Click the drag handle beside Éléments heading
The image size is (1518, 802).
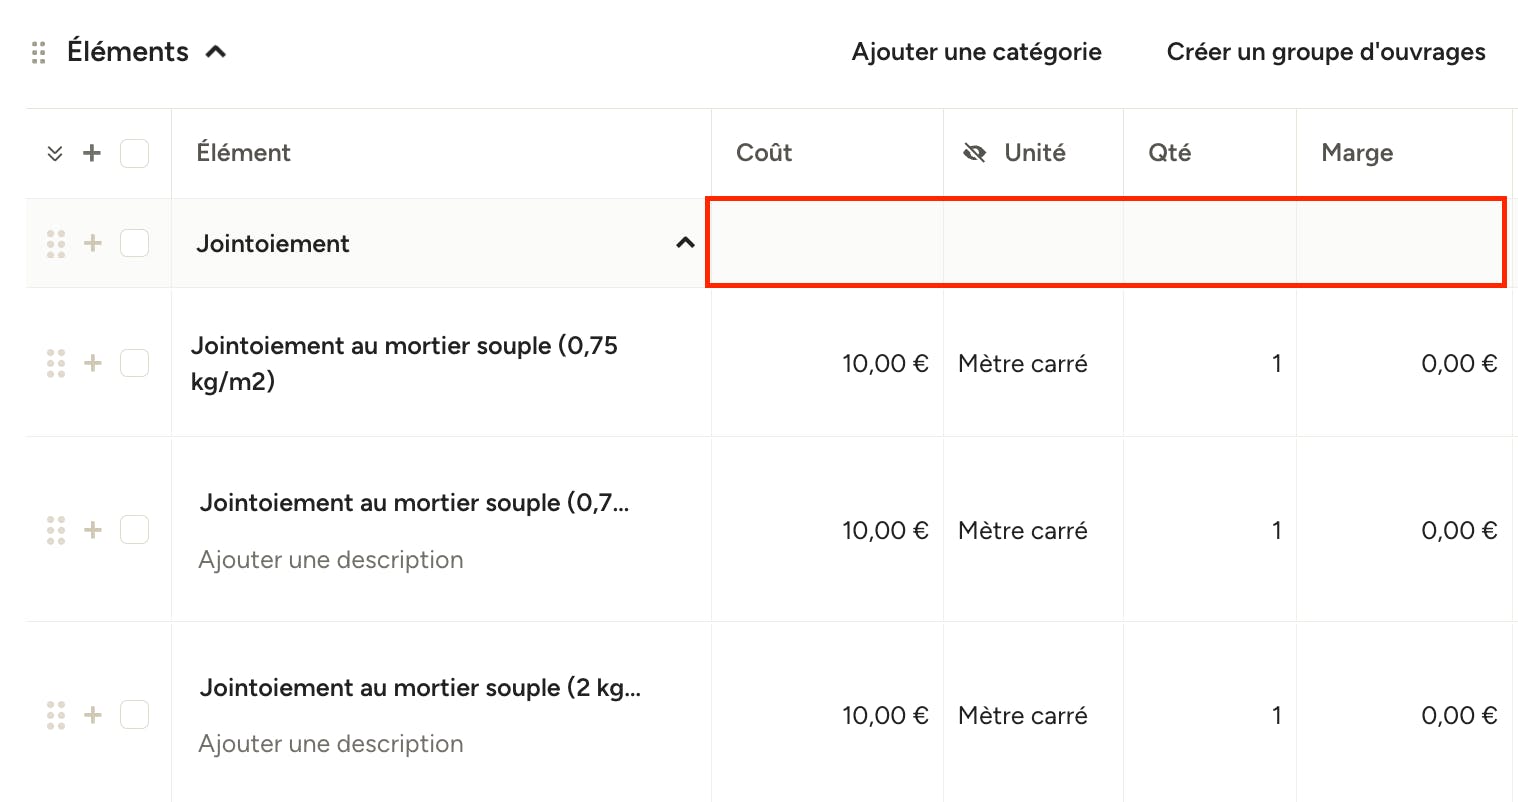tap(39, 52)
